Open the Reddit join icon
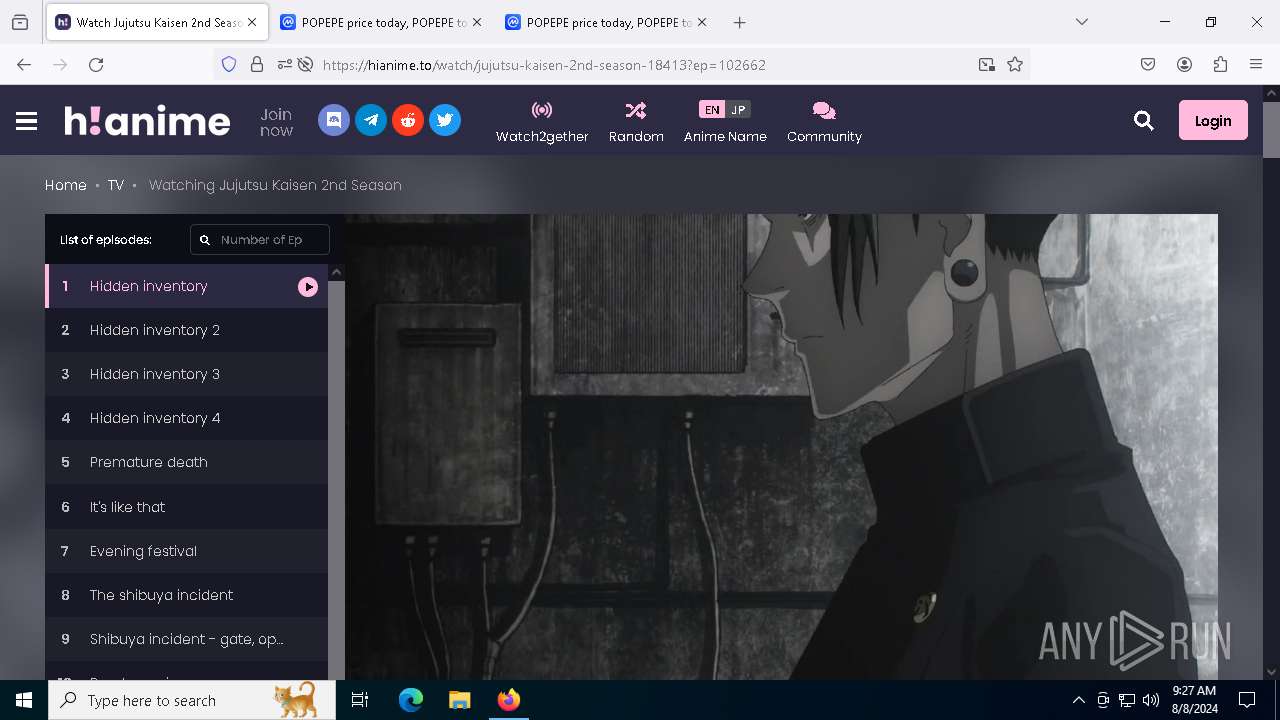The height and width of the screenshot is (720, 1280). click(x=408, y=120)
